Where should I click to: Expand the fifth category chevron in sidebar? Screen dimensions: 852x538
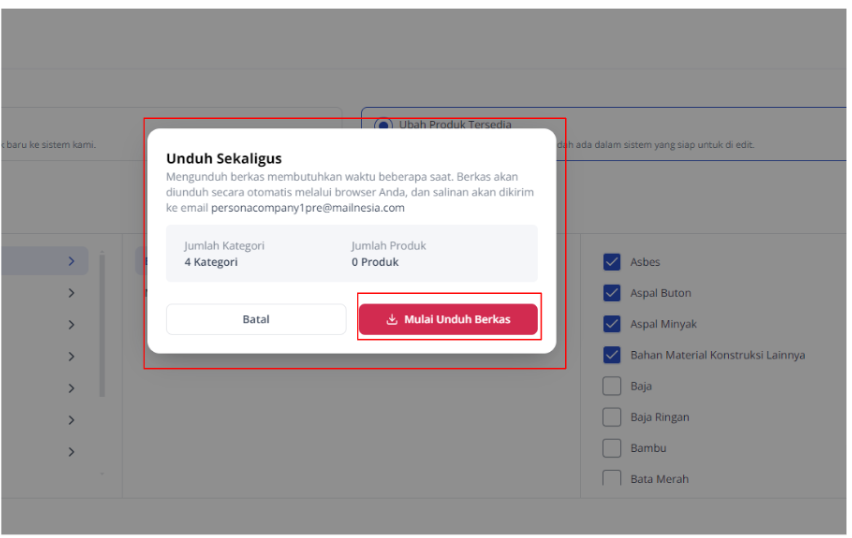tap(71, 388)
